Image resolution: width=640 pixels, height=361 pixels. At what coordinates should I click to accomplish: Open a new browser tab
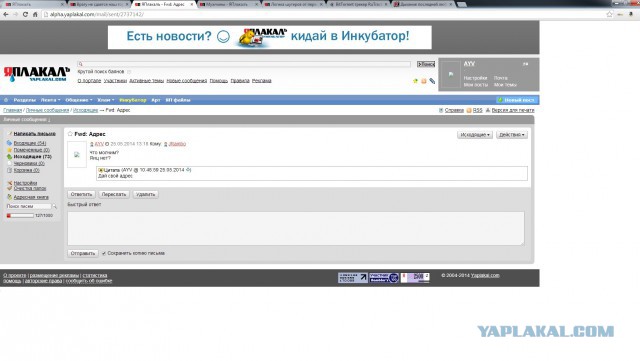coord(462,4)
